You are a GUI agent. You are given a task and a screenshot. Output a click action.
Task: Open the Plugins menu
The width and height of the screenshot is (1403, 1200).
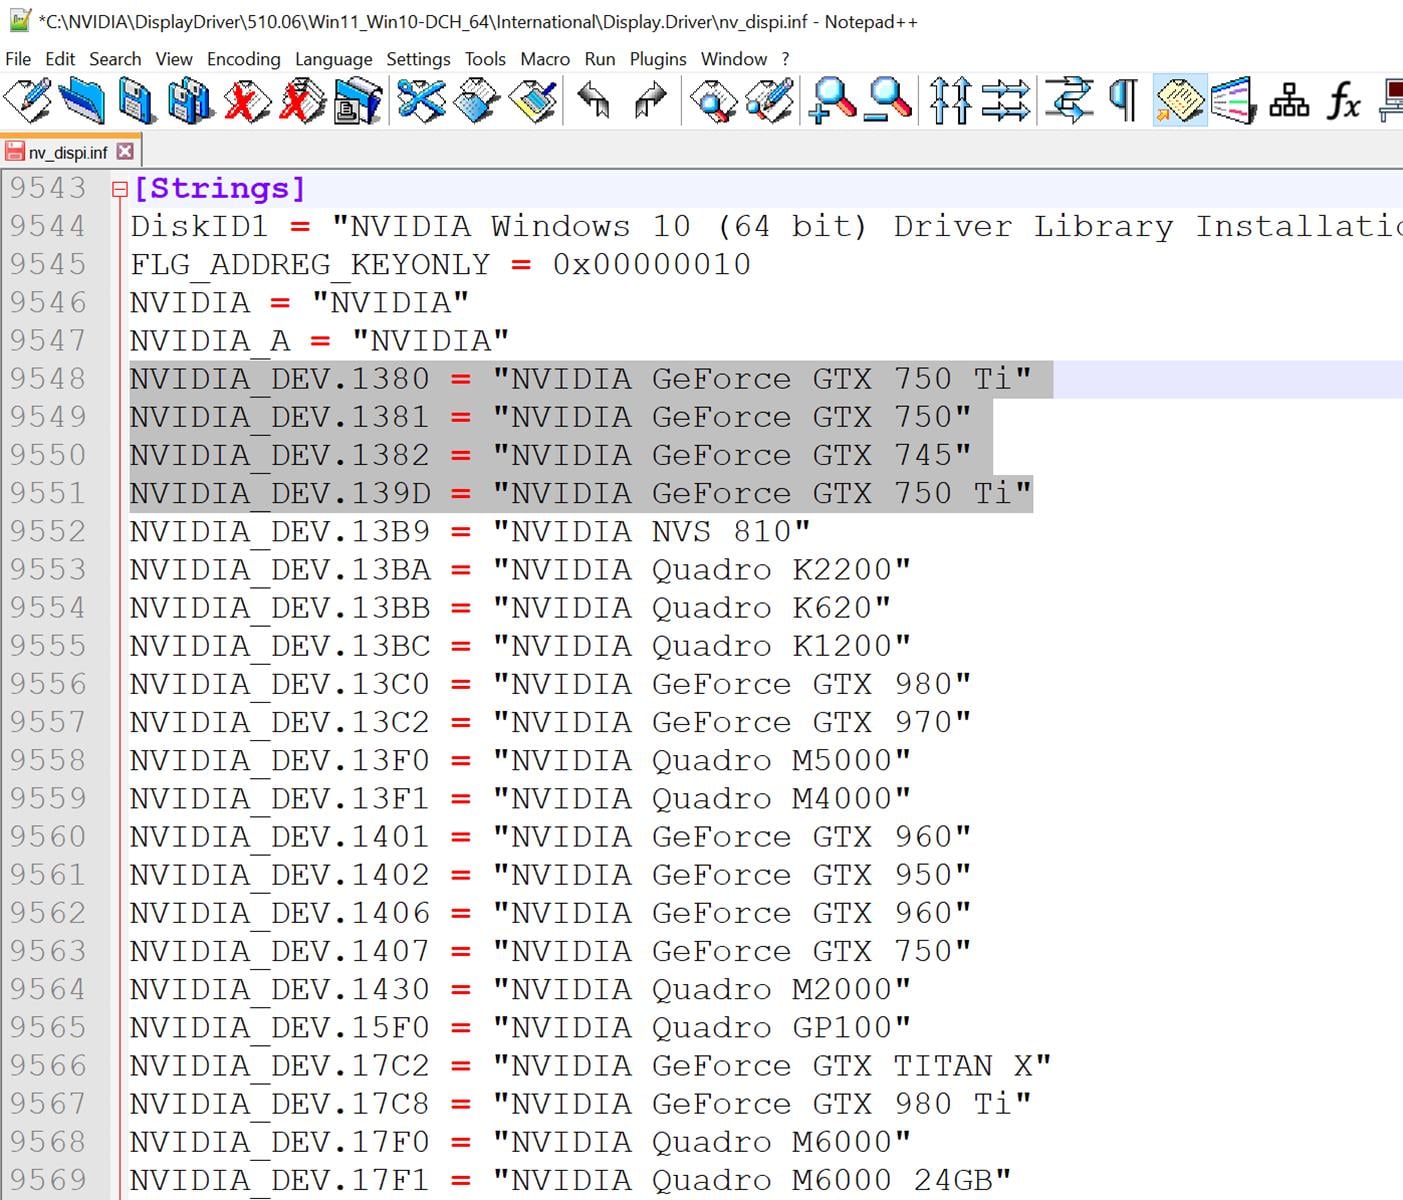(x=657, y=59)
